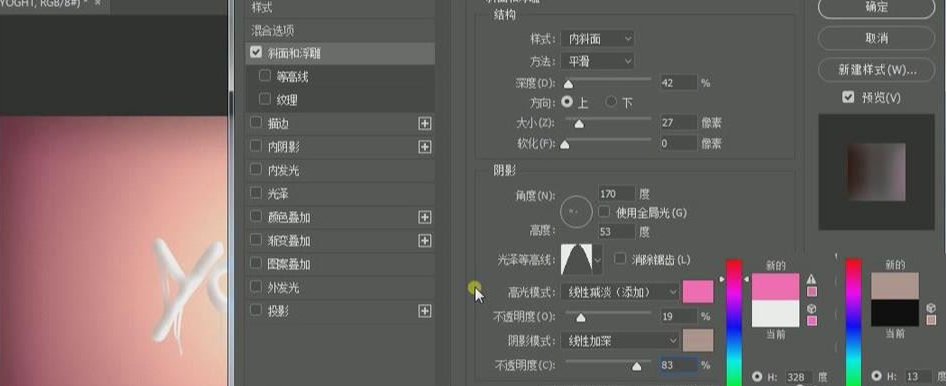Click the 大小 (Z) slider handle
This screenshot has height=386, width=947.
coord(579,124)
